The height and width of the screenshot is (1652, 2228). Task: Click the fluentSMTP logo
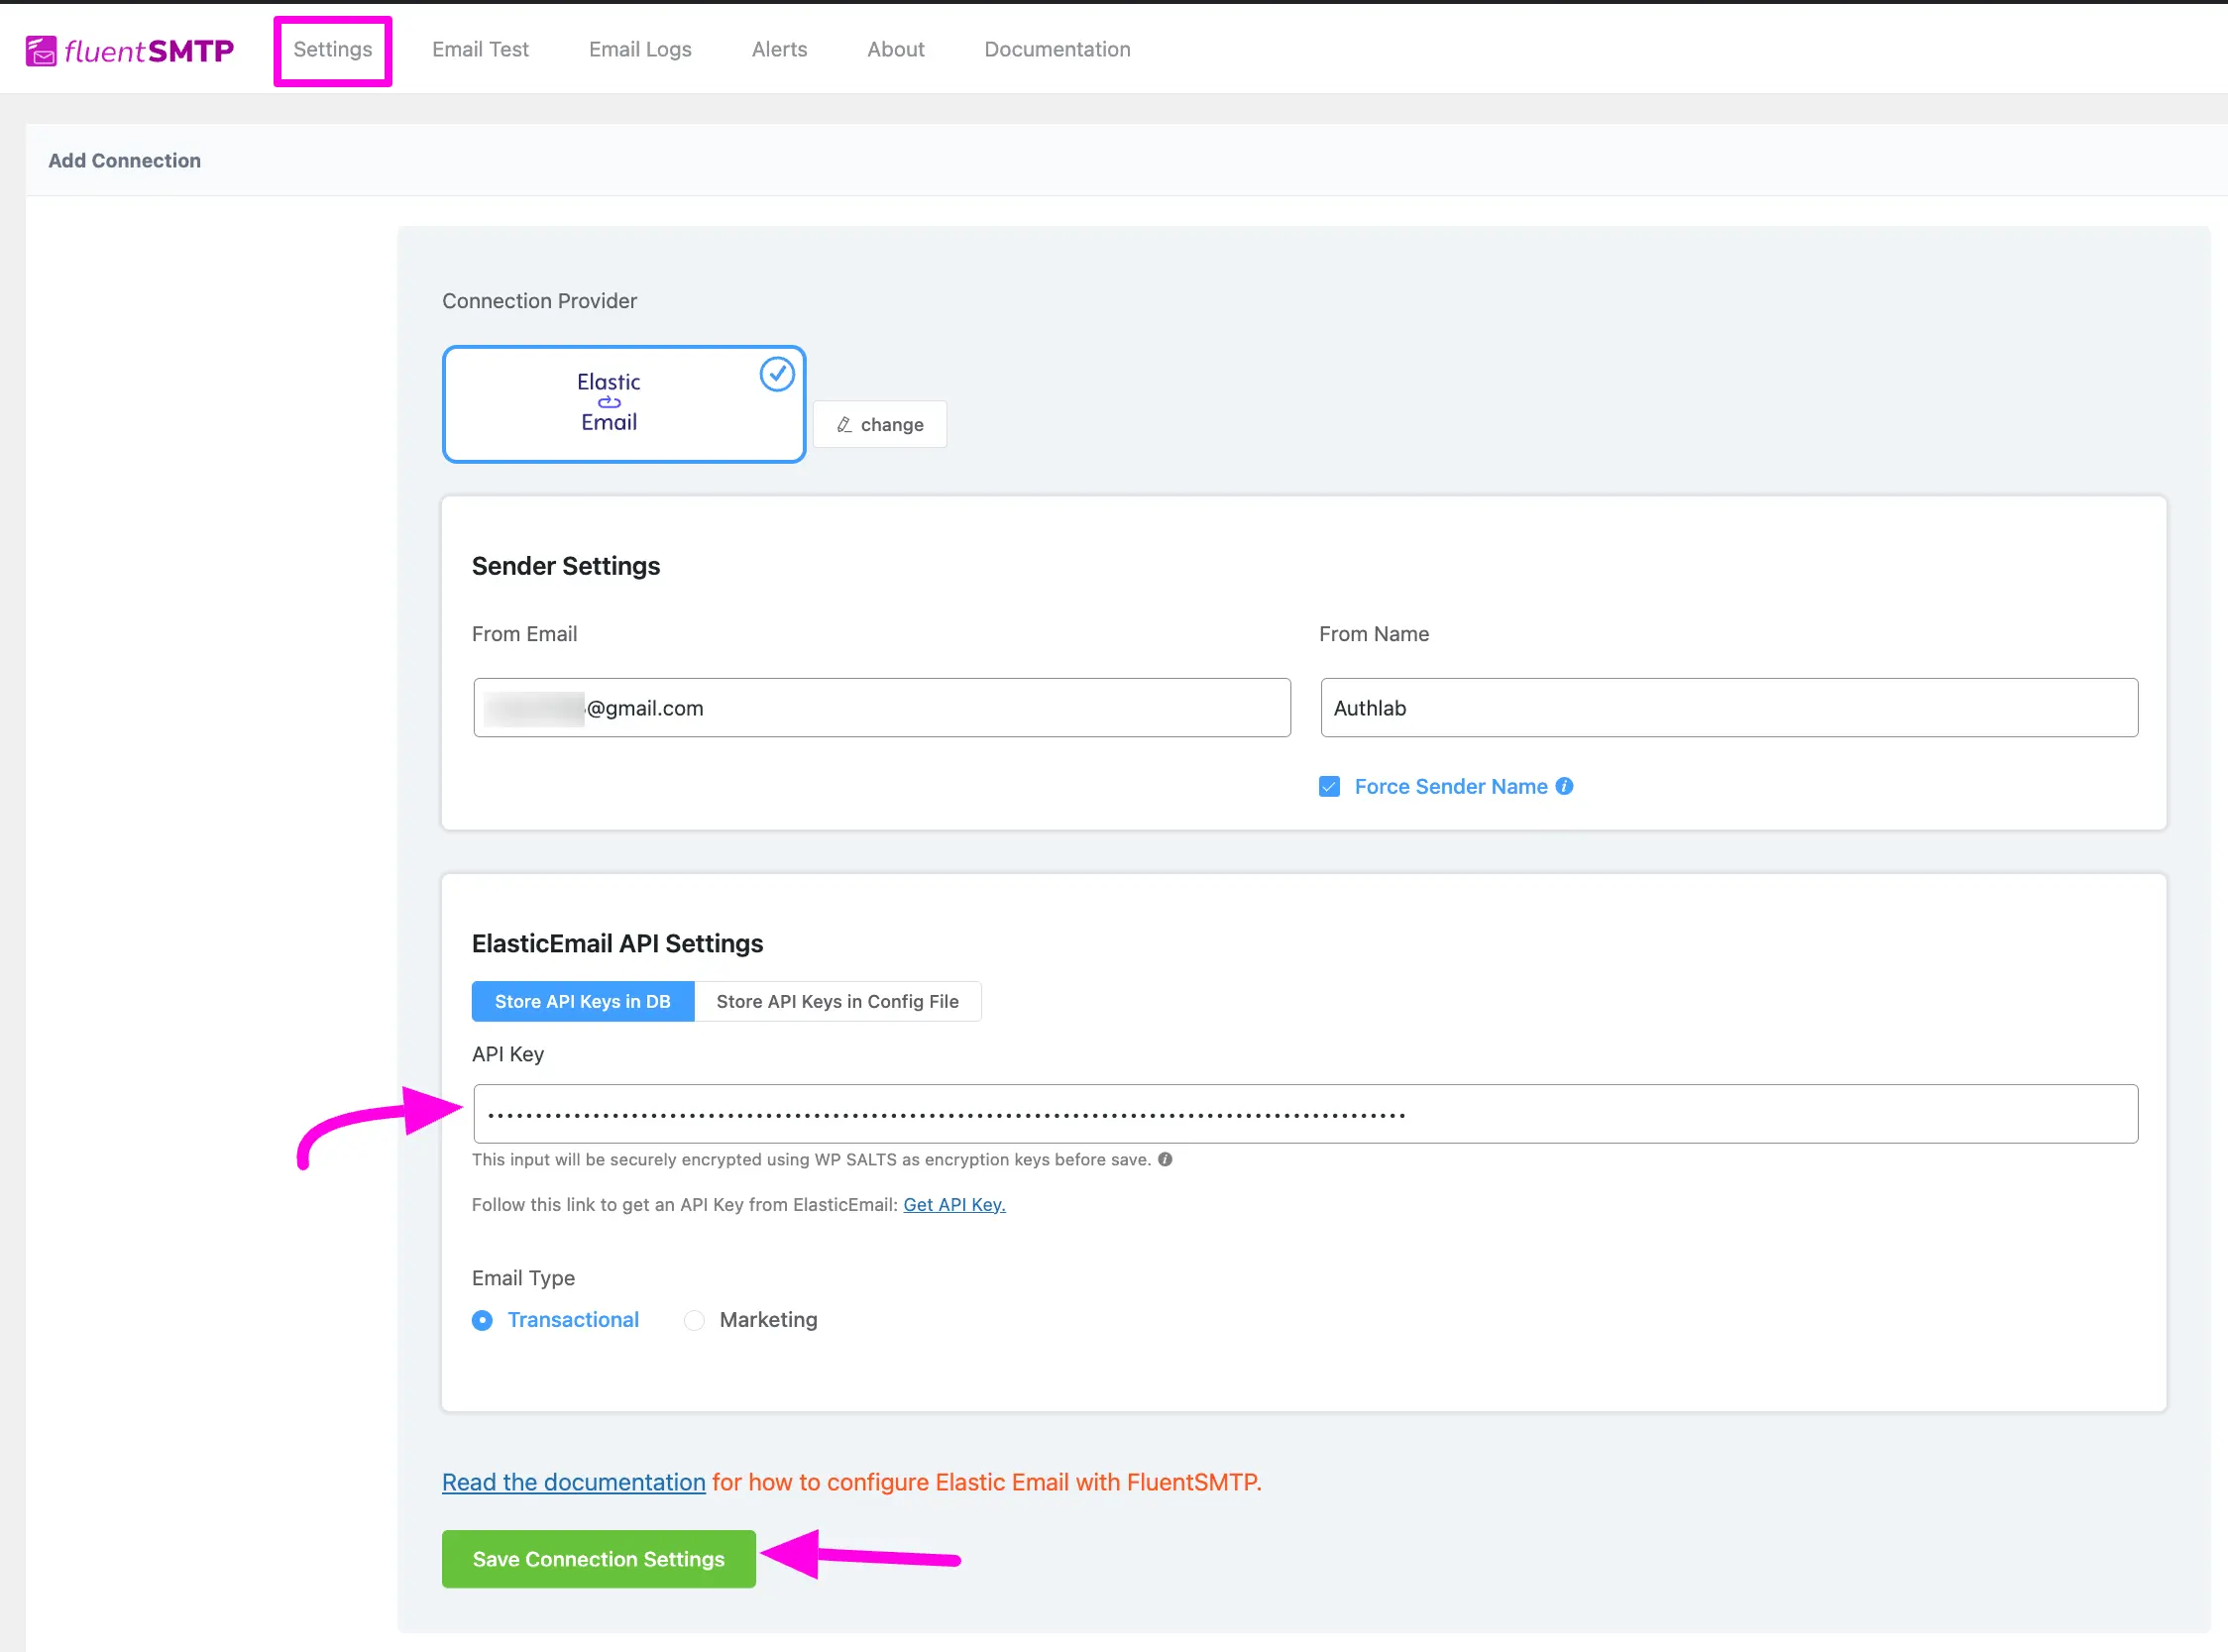tap(130, 50)
